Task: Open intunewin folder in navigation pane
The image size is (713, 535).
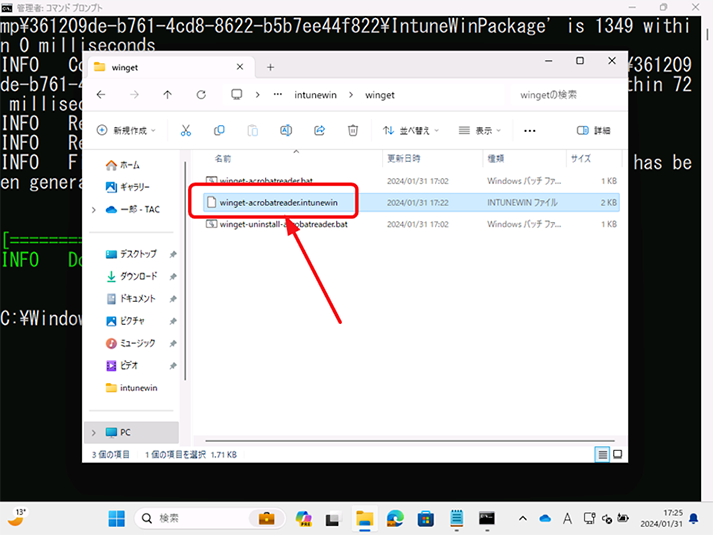Action: (131, 388)
